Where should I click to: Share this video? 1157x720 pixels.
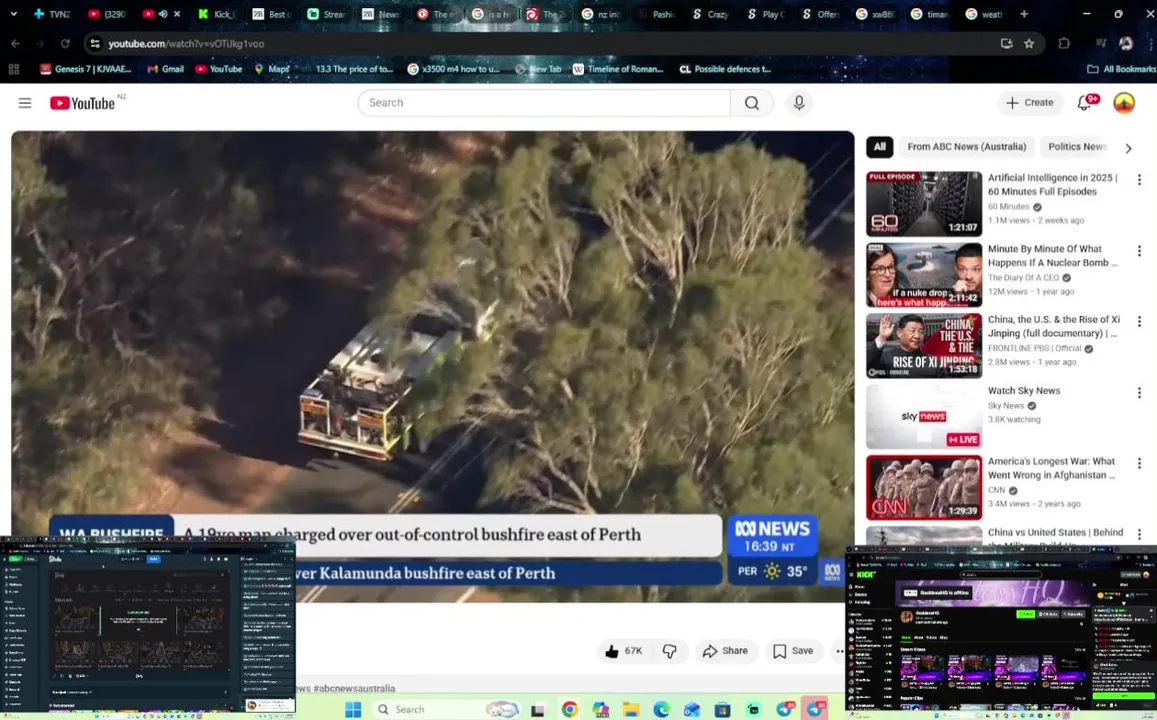point(725,651)
